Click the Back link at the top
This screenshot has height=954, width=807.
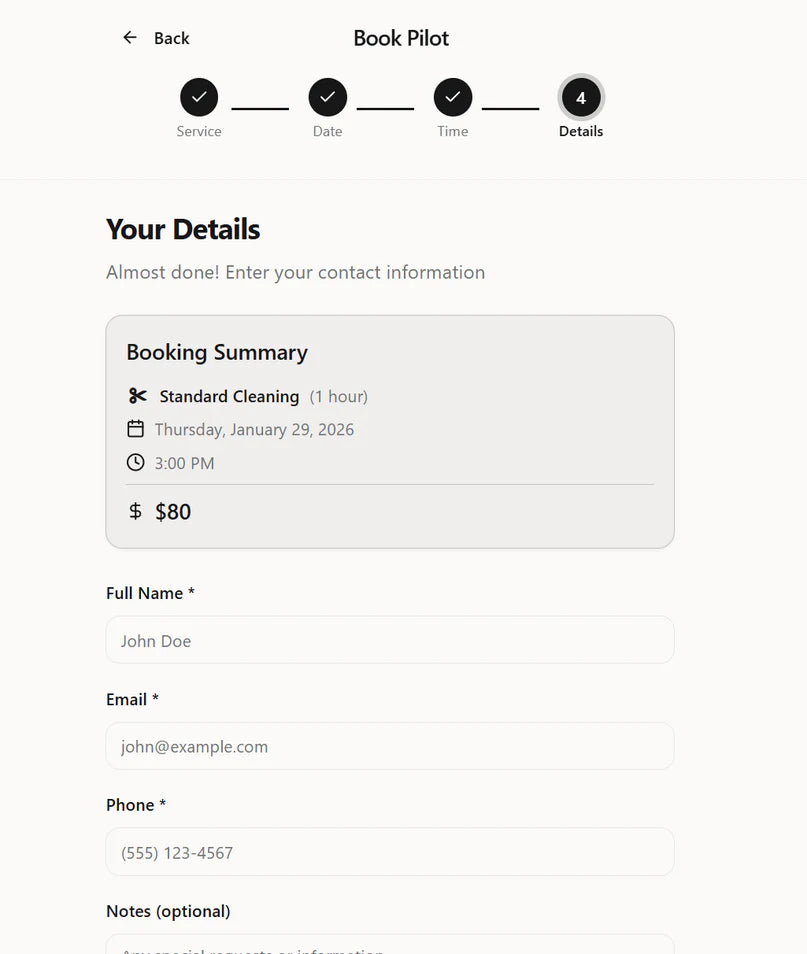[x=171, y=38]
